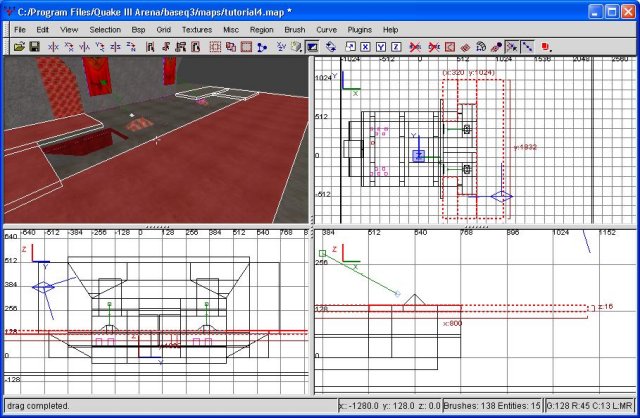Click the x: -1280.0 y: 128.0 coordinates readout
Screen dimensions: 640x418
[390, 406]
